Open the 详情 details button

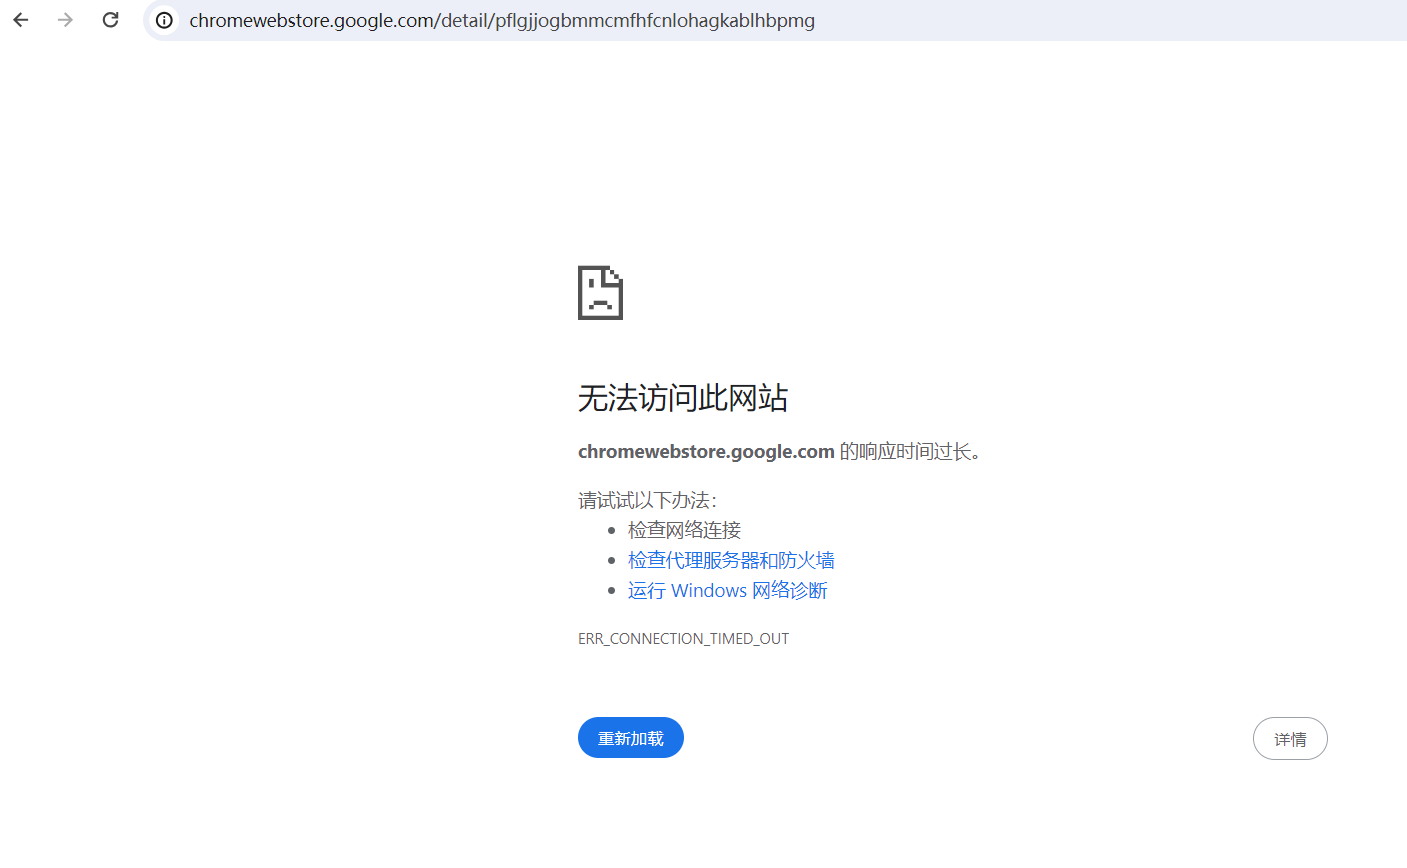[1290, 739]
